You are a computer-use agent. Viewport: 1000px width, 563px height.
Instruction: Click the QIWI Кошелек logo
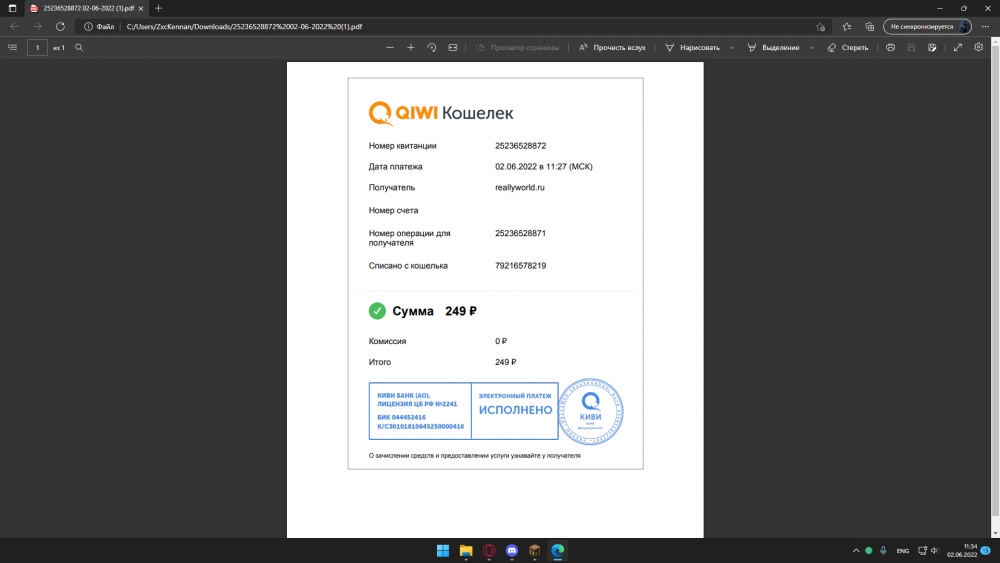[x=441, y=113]
